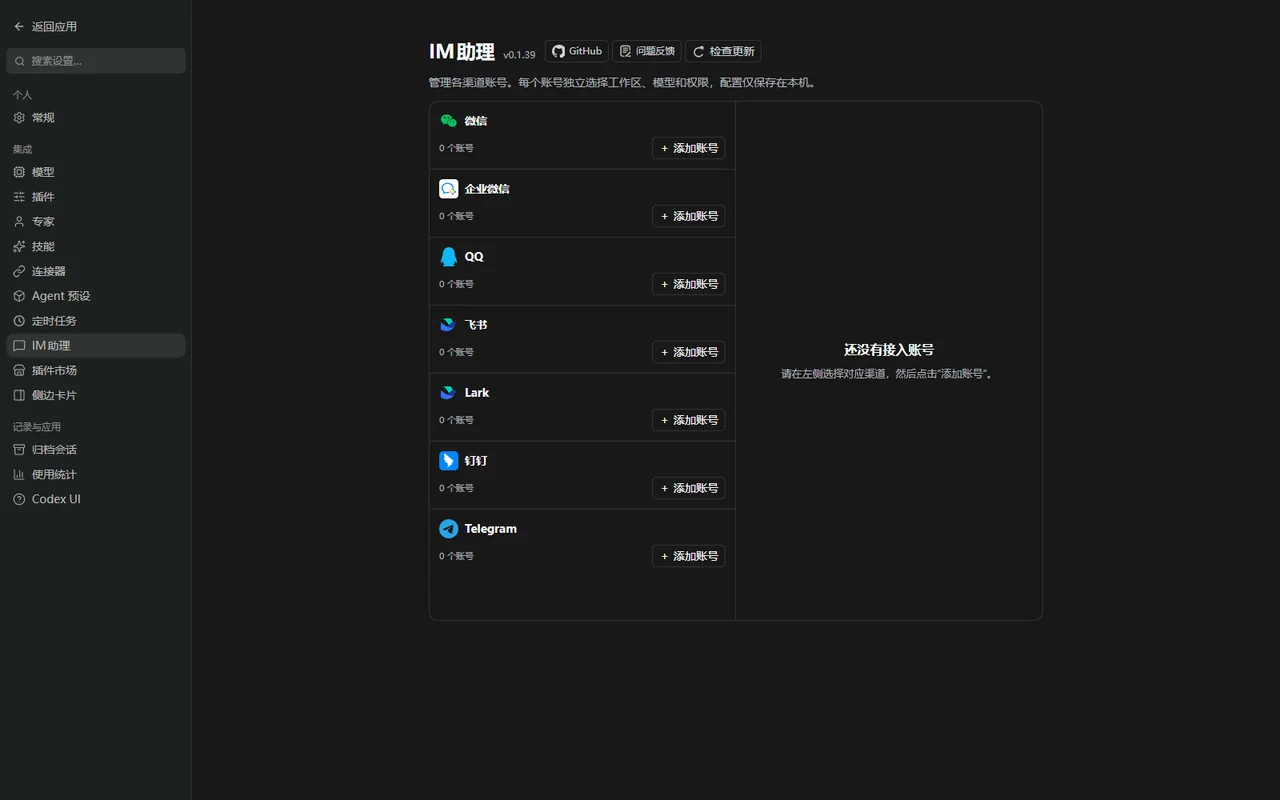Add account for 钉钉
Viewport: 1280px width, 800px height.
(689, 488)
